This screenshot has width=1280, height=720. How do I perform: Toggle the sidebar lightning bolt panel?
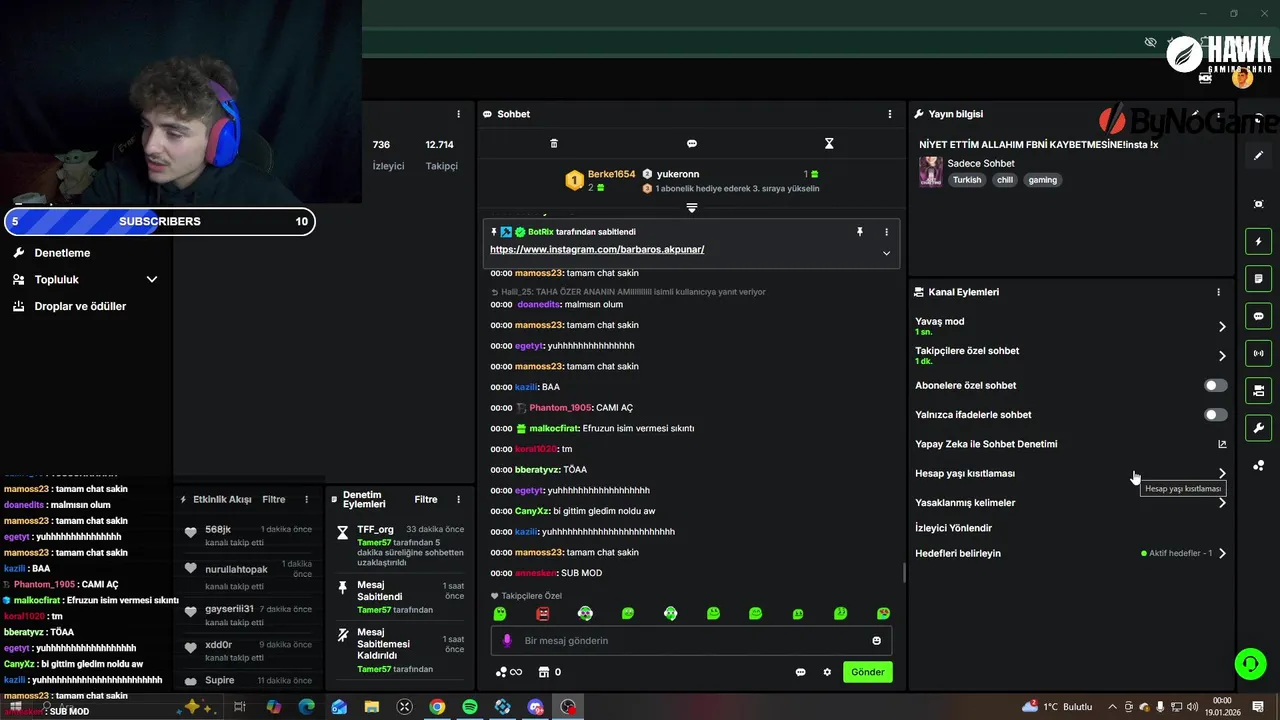point(1258,241)
